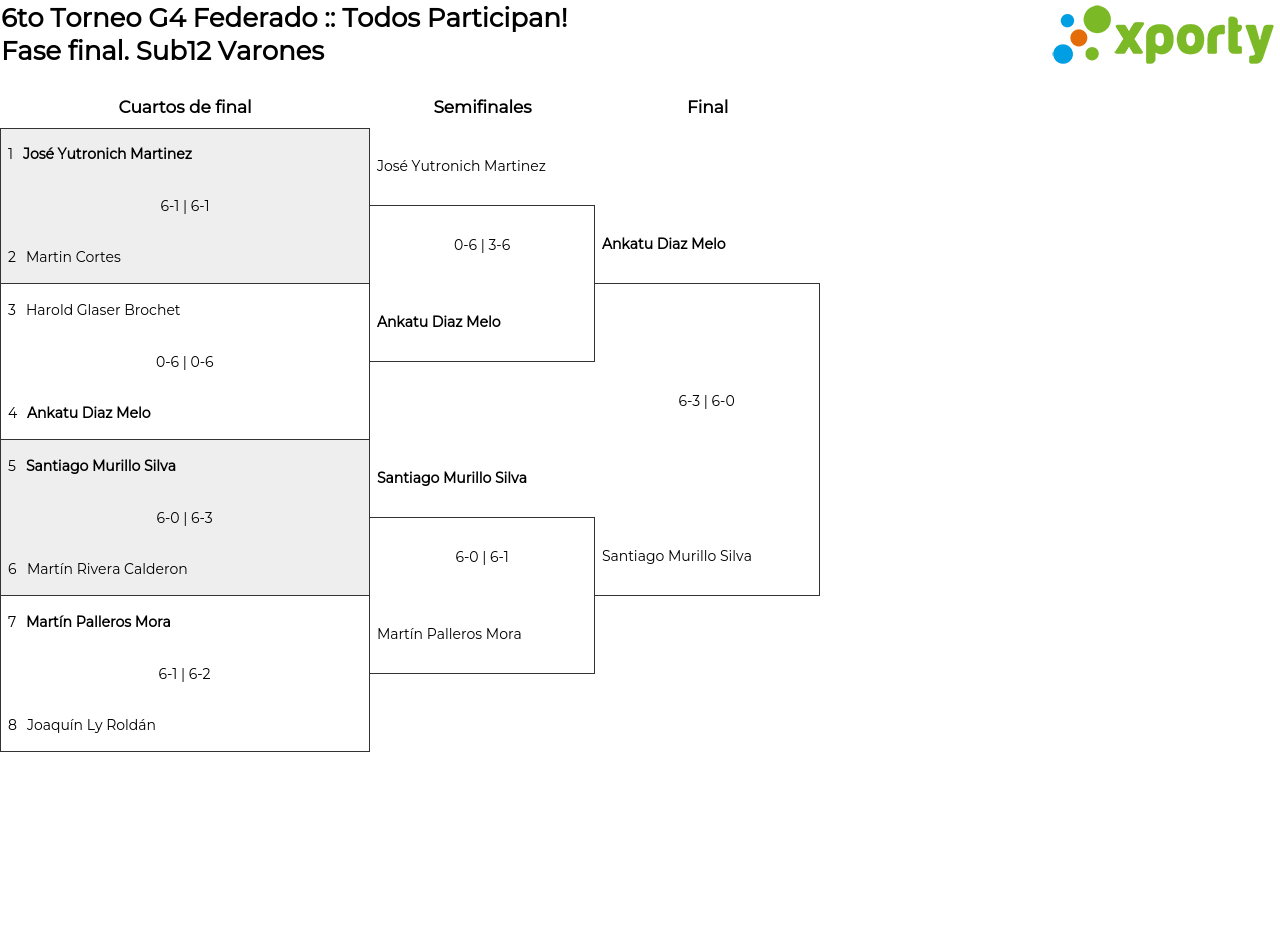
Task: Click on Harold Glaser Brochet
Action: (x=103, y=310)
